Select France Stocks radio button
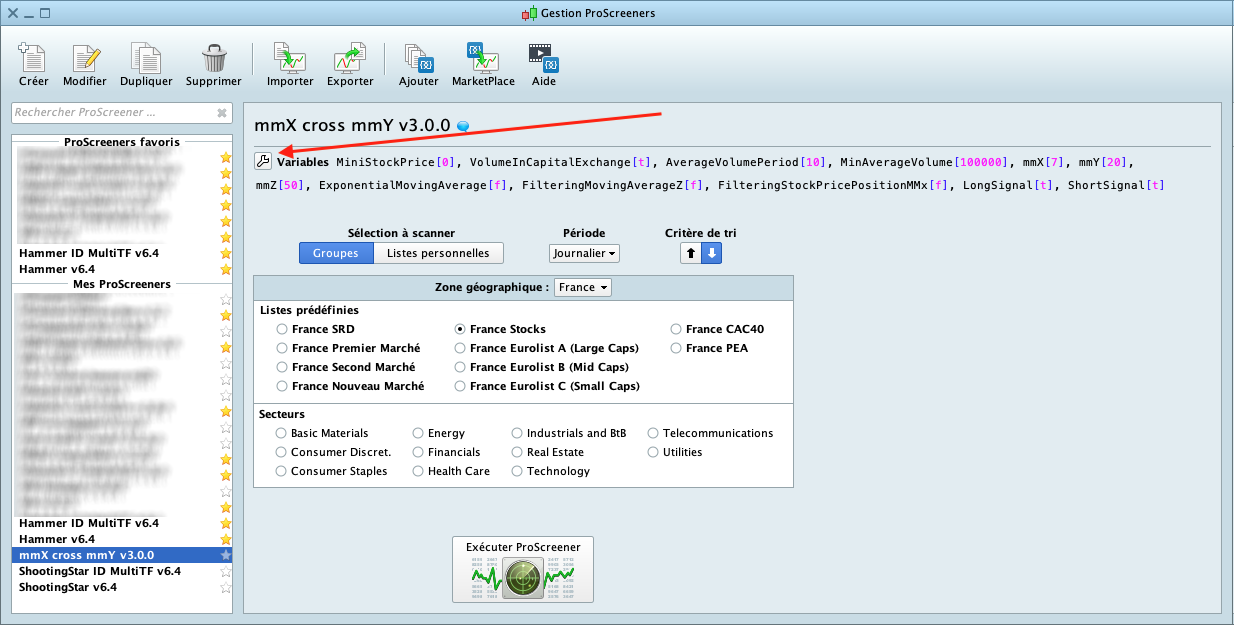The image size is (1234, 625). coord(460,329)
